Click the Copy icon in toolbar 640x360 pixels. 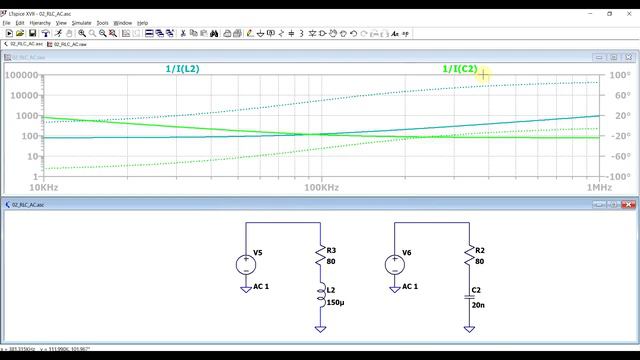[x=193, y=33]
